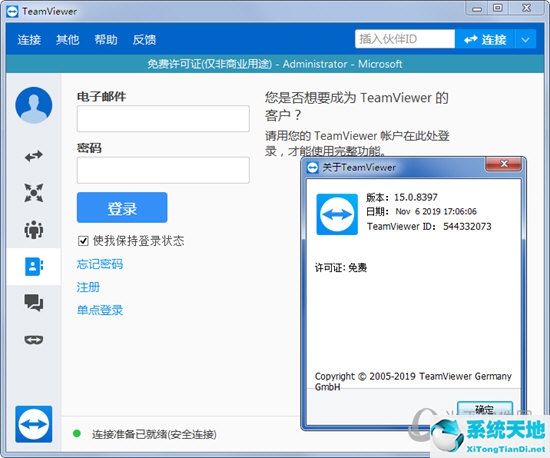The height and width of the screenshot is (458, 550).
Task: Click the TeamViewer title bar app icon
Action: pos(12,11)
